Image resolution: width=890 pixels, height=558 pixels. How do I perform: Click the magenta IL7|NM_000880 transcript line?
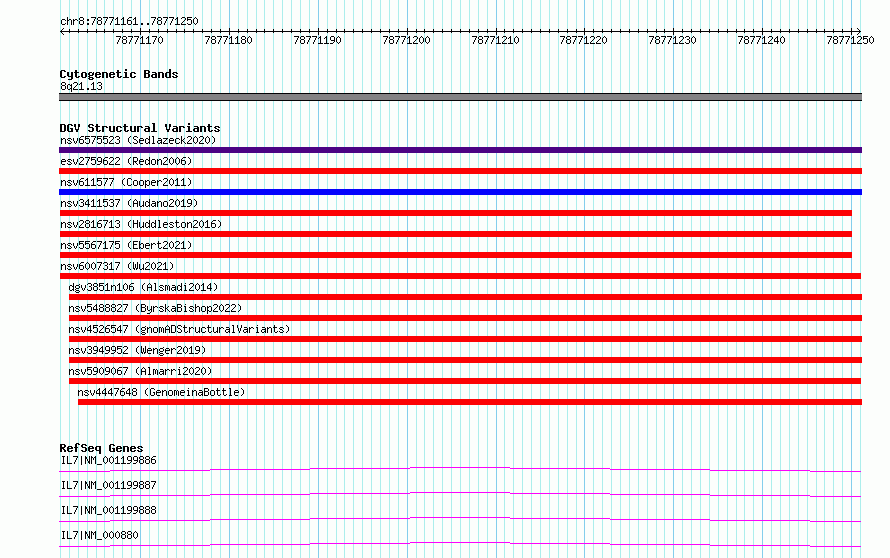(460, 544)
